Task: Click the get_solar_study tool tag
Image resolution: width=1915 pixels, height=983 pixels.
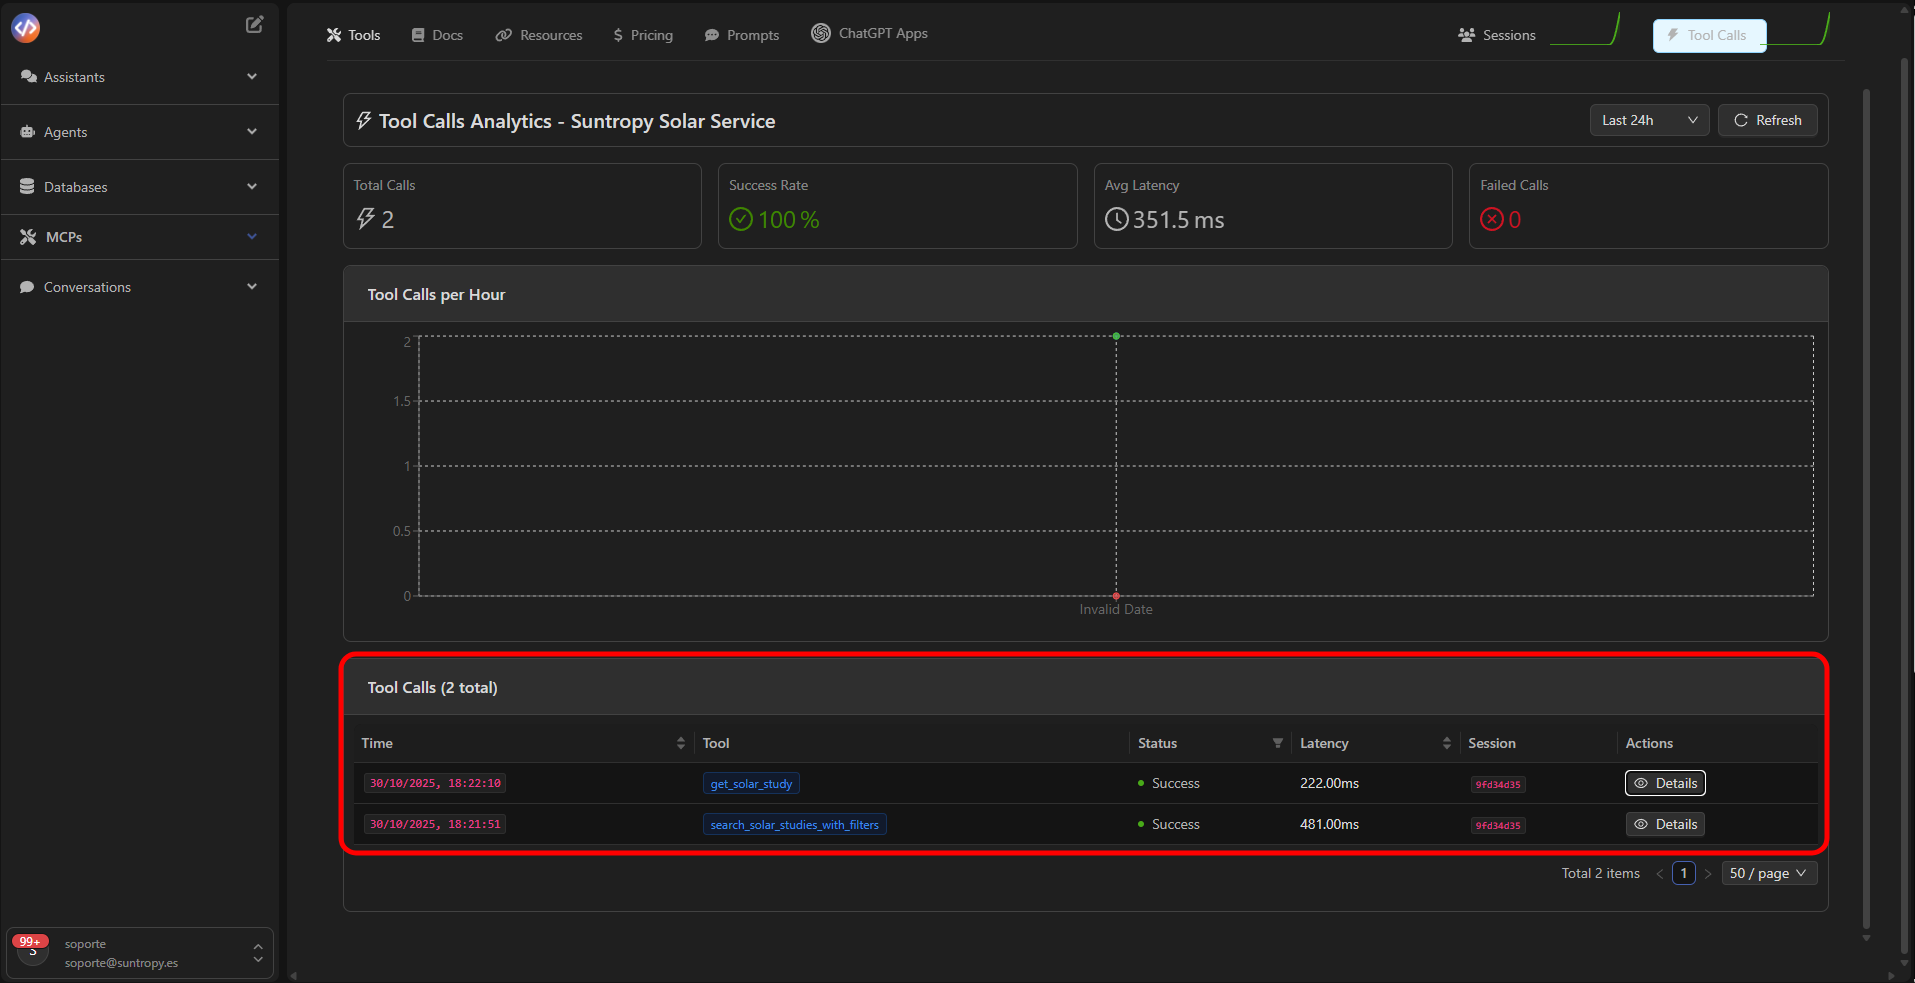Action: tap(751, 784)
